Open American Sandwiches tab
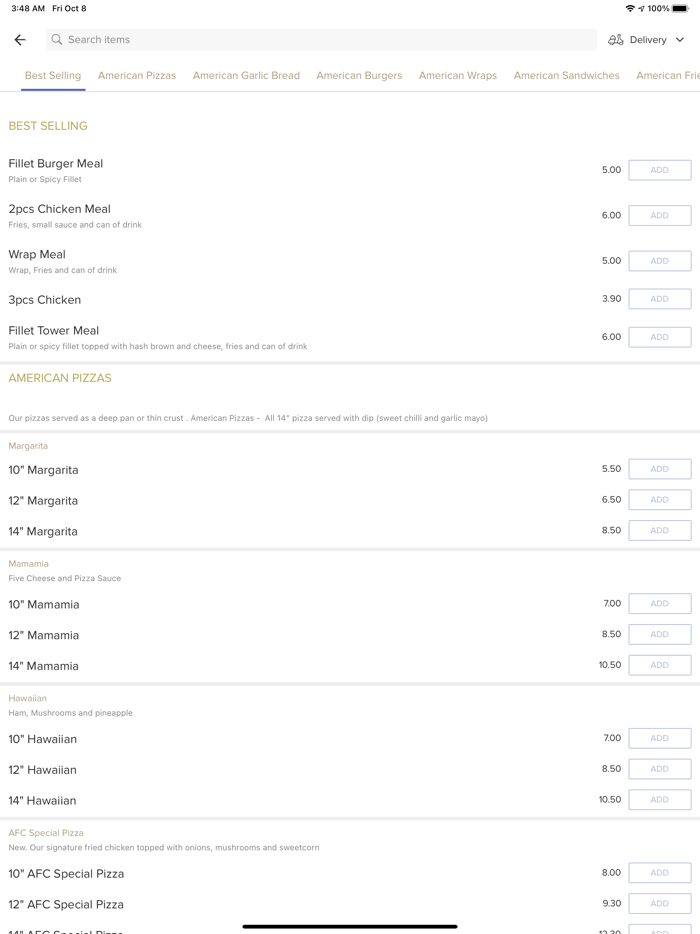 (x=566, y=75)
